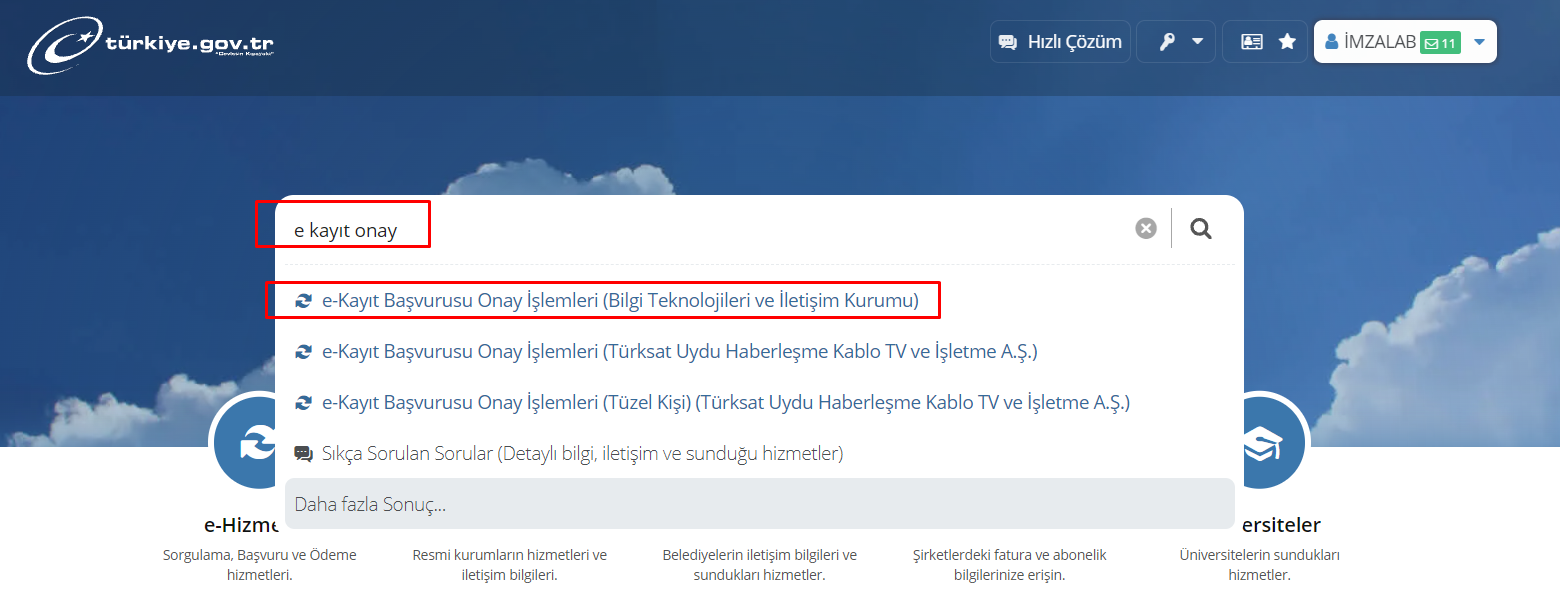Click 'Belediyelerin iletişim bilgileri ve sundukları hizmetler' text
1560x613 pixels.
(760, 565)
